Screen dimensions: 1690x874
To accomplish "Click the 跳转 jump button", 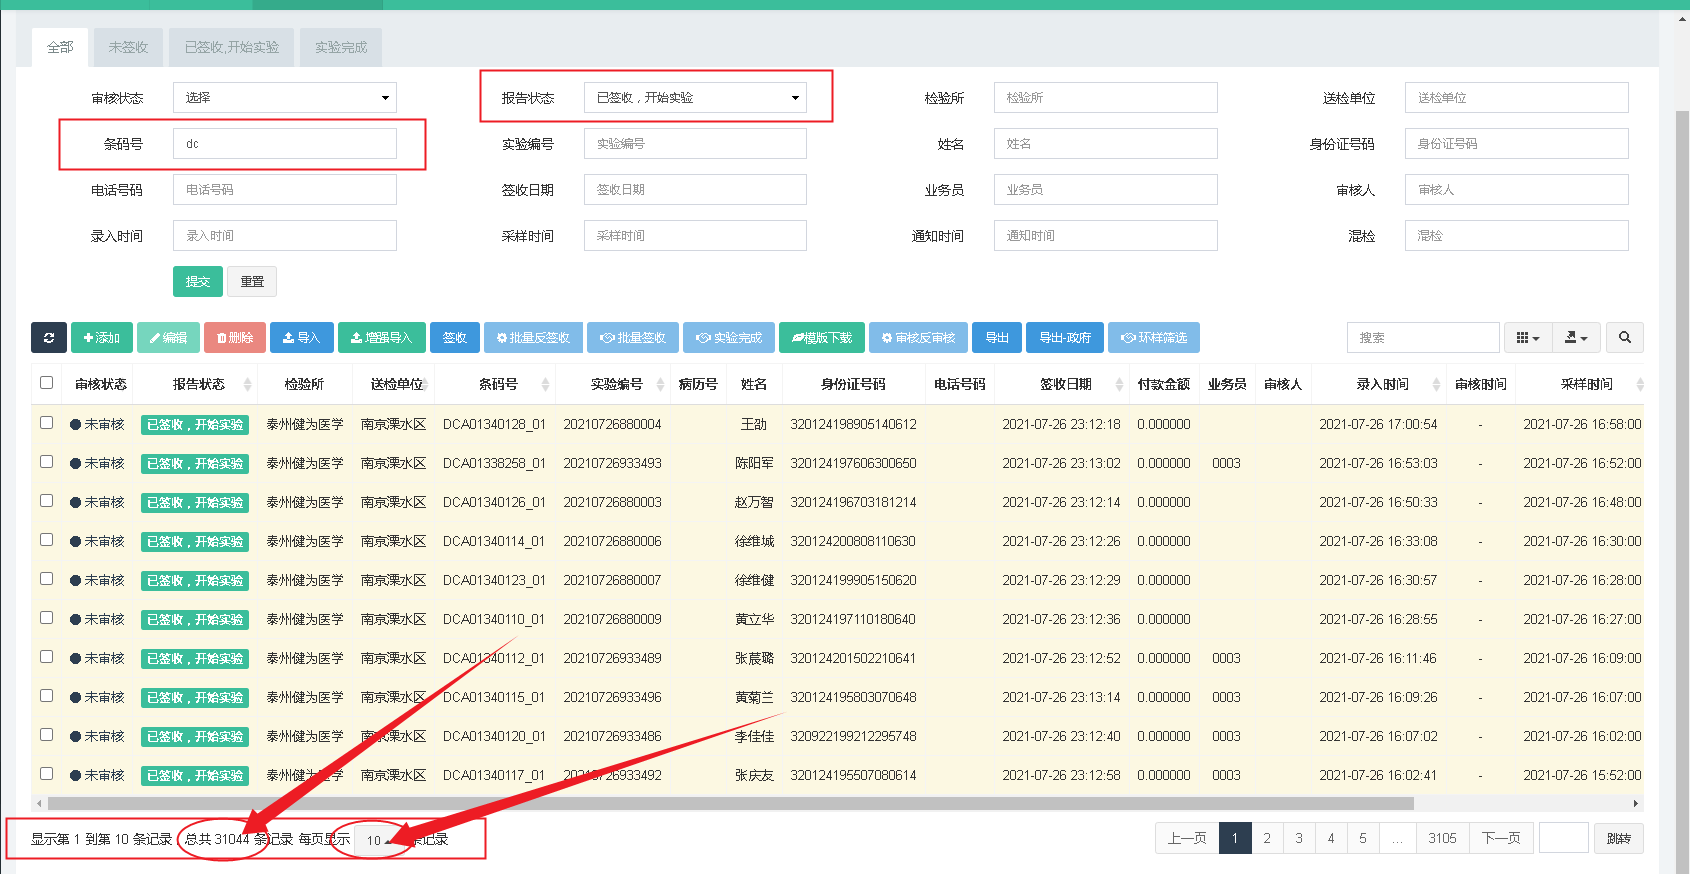I will (x=1618, y=838).
